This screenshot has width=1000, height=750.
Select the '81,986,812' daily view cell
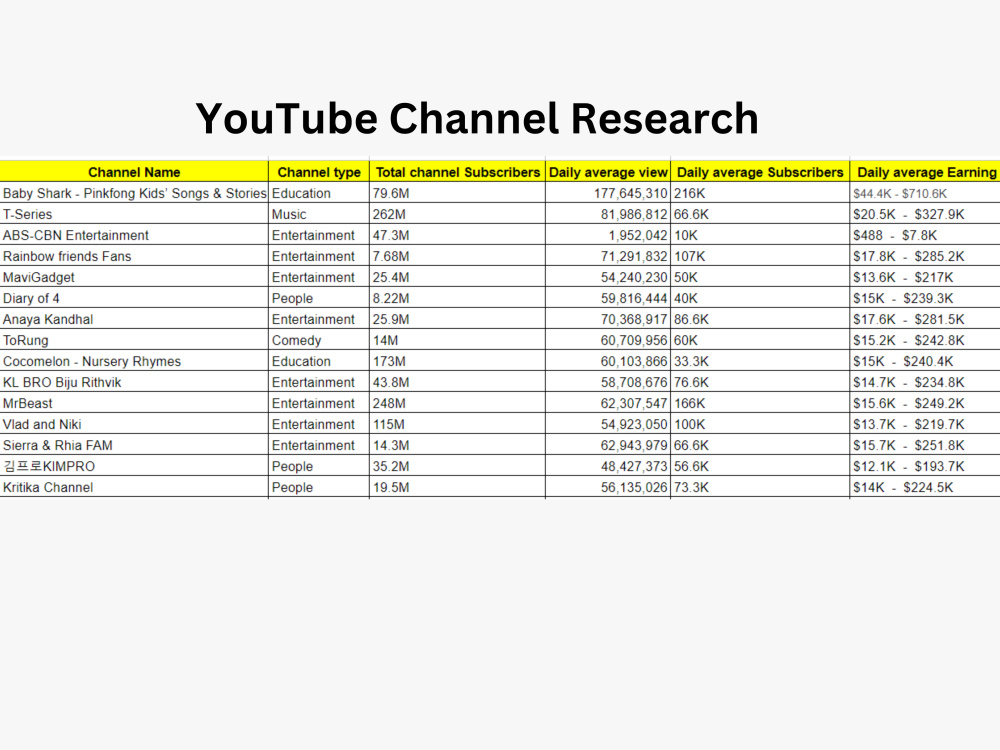click(x=608, y=214)
